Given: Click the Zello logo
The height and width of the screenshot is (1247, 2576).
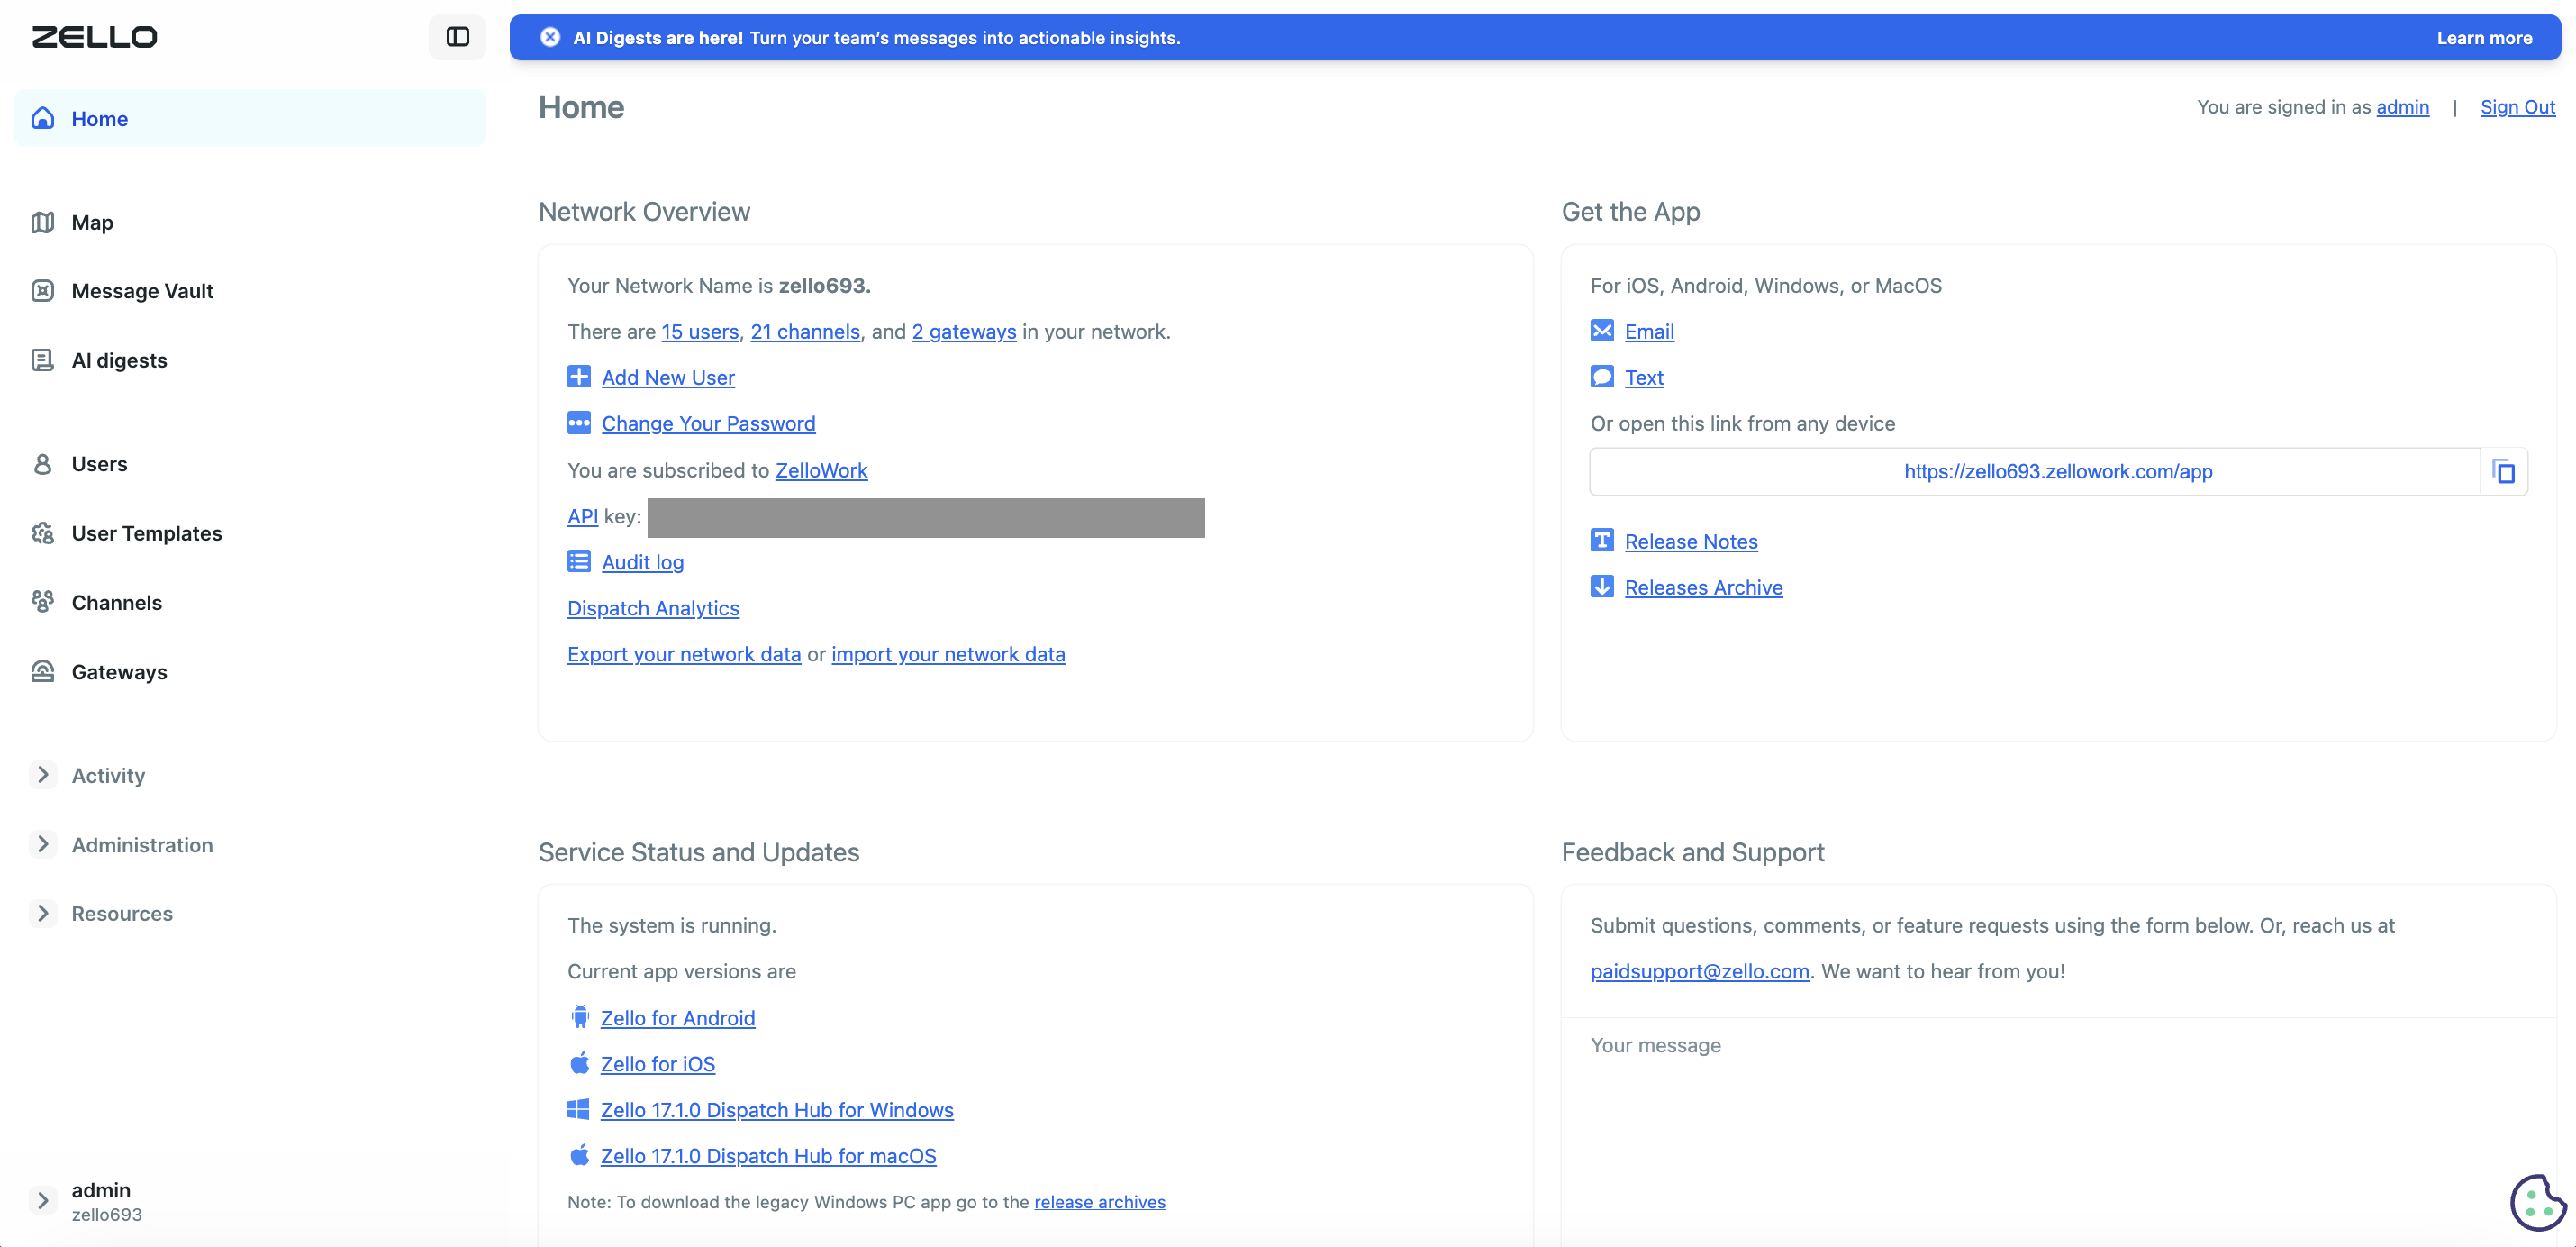Looking at the screenshot, I should pos(94,37).
